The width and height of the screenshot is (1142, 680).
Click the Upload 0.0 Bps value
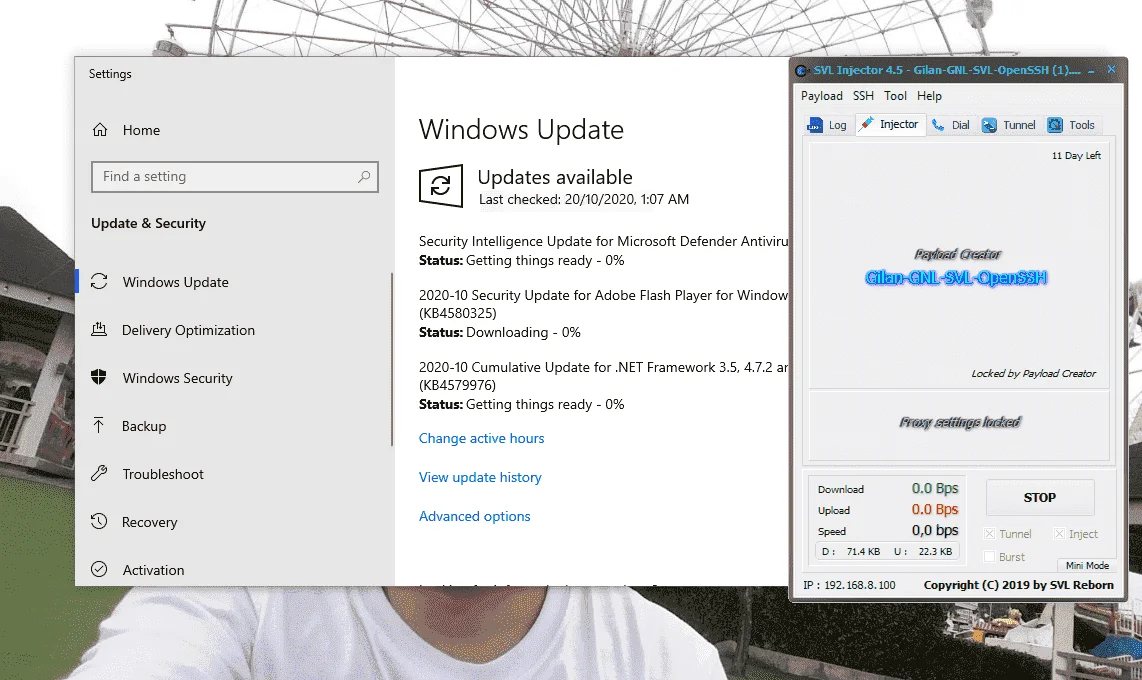click(x=934, y=509)
